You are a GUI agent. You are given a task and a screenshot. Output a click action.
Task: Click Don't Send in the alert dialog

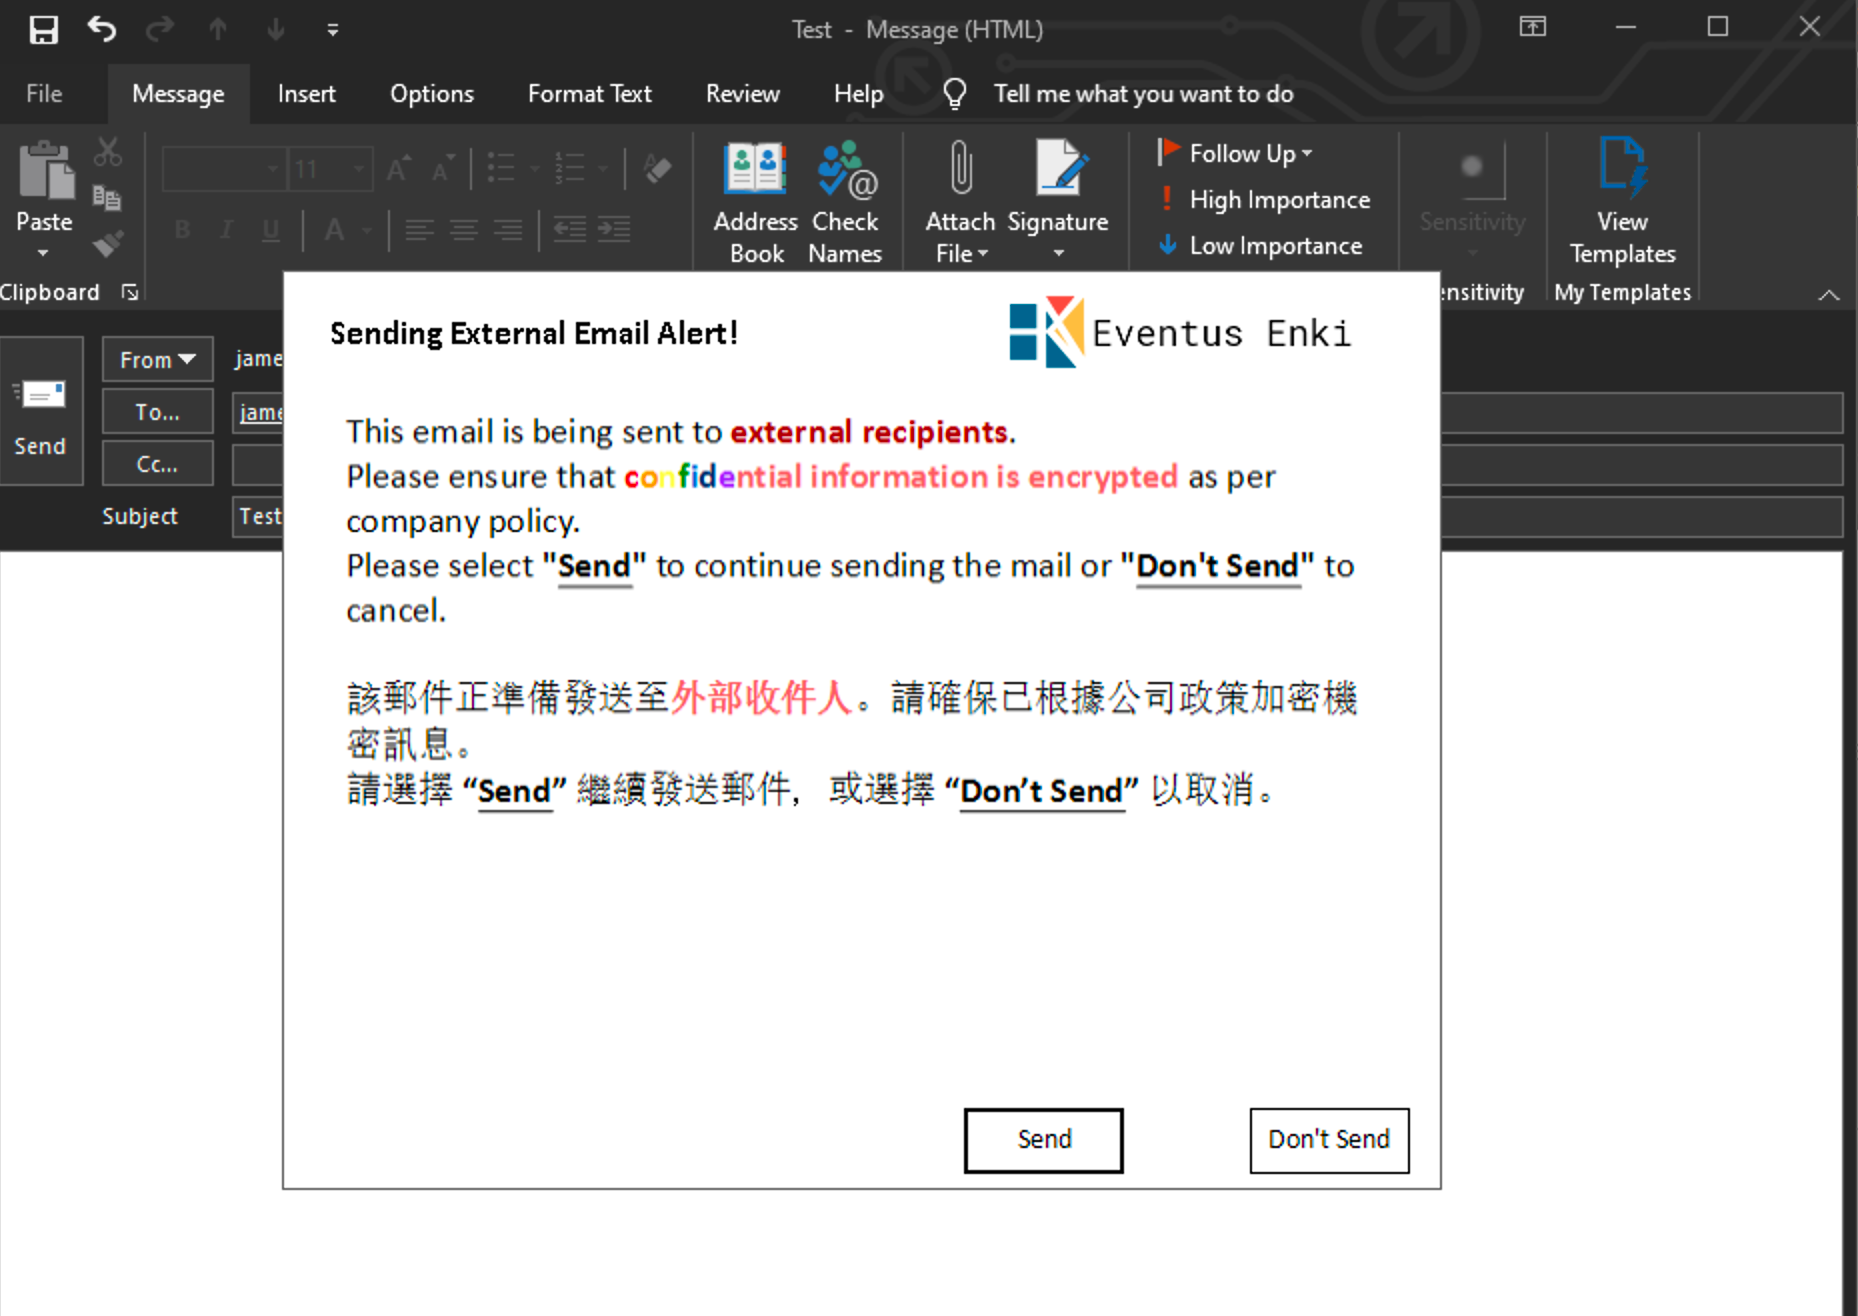tap(1329, 1140)
